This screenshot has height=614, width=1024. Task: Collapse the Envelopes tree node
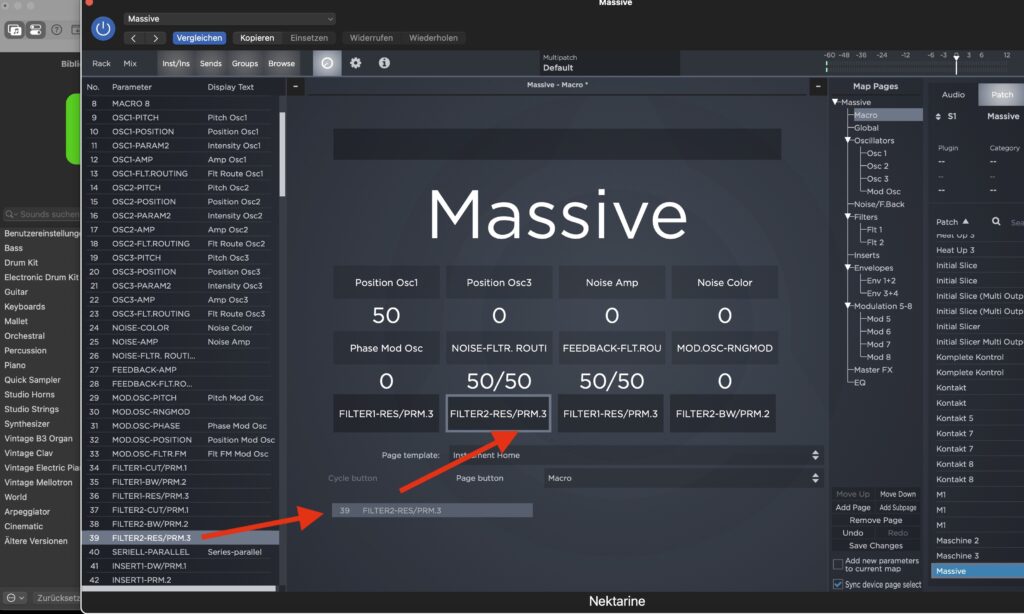(848, 268)
